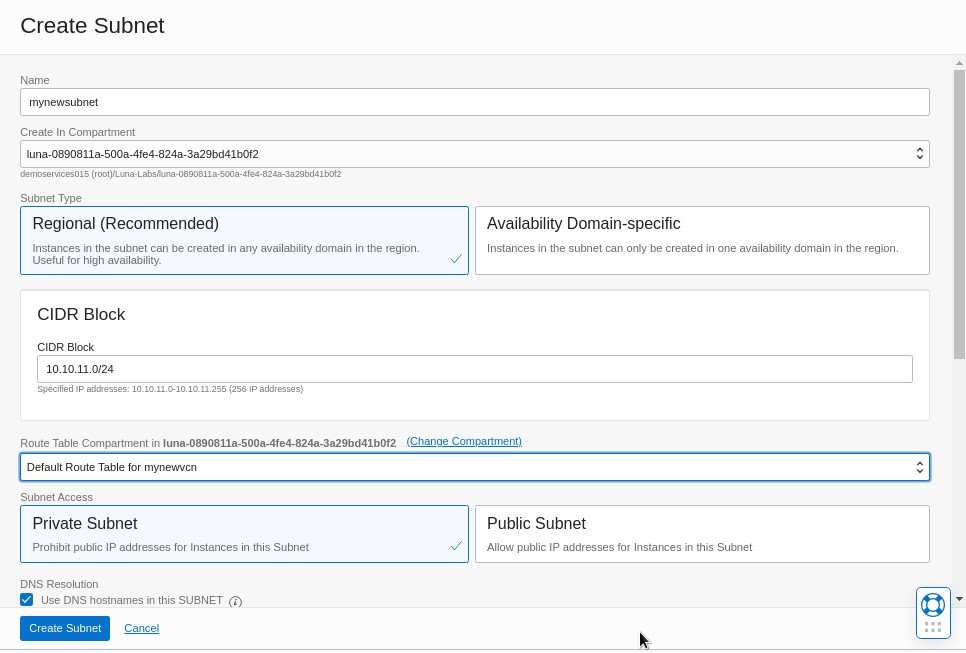Click the scrollbar up arrow
This screenshot has height=653, width=966.
[958, 62]
